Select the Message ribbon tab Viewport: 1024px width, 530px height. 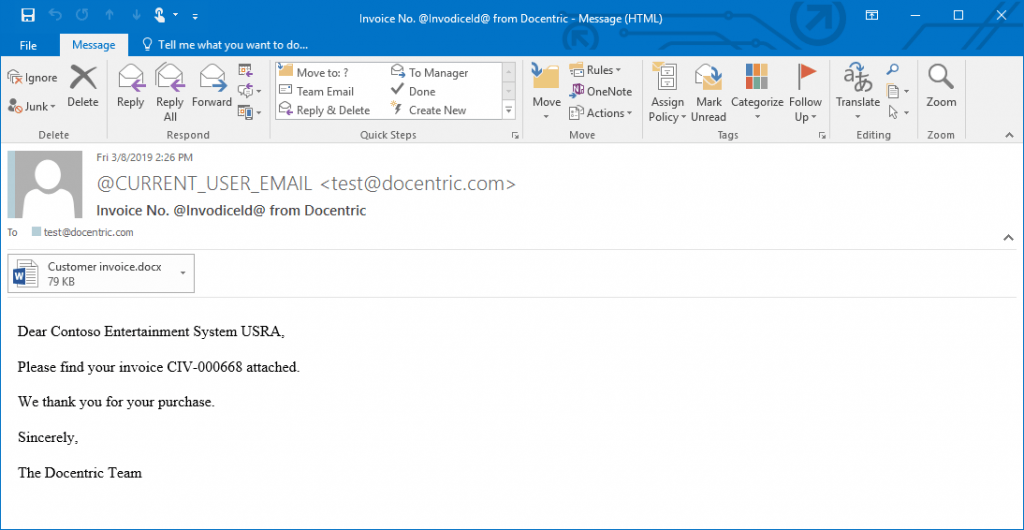[93, 45]
